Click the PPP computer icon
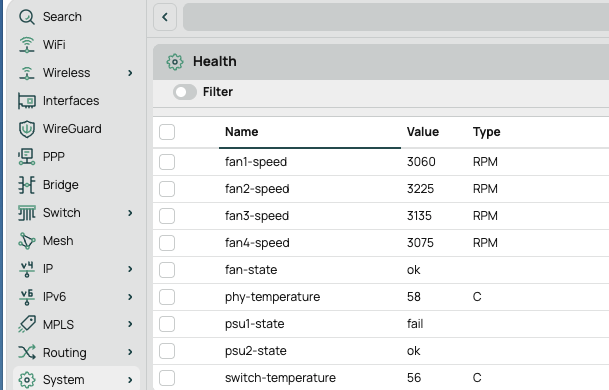This screenshot has height=390, width=609. (x=27, y=157)
